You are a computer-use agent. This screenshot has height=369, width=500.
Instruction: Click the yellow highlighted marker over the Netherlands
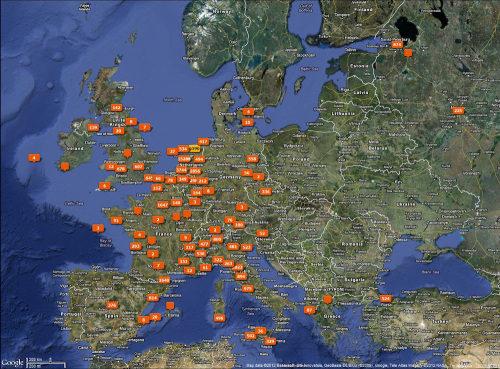coord(194,149)
